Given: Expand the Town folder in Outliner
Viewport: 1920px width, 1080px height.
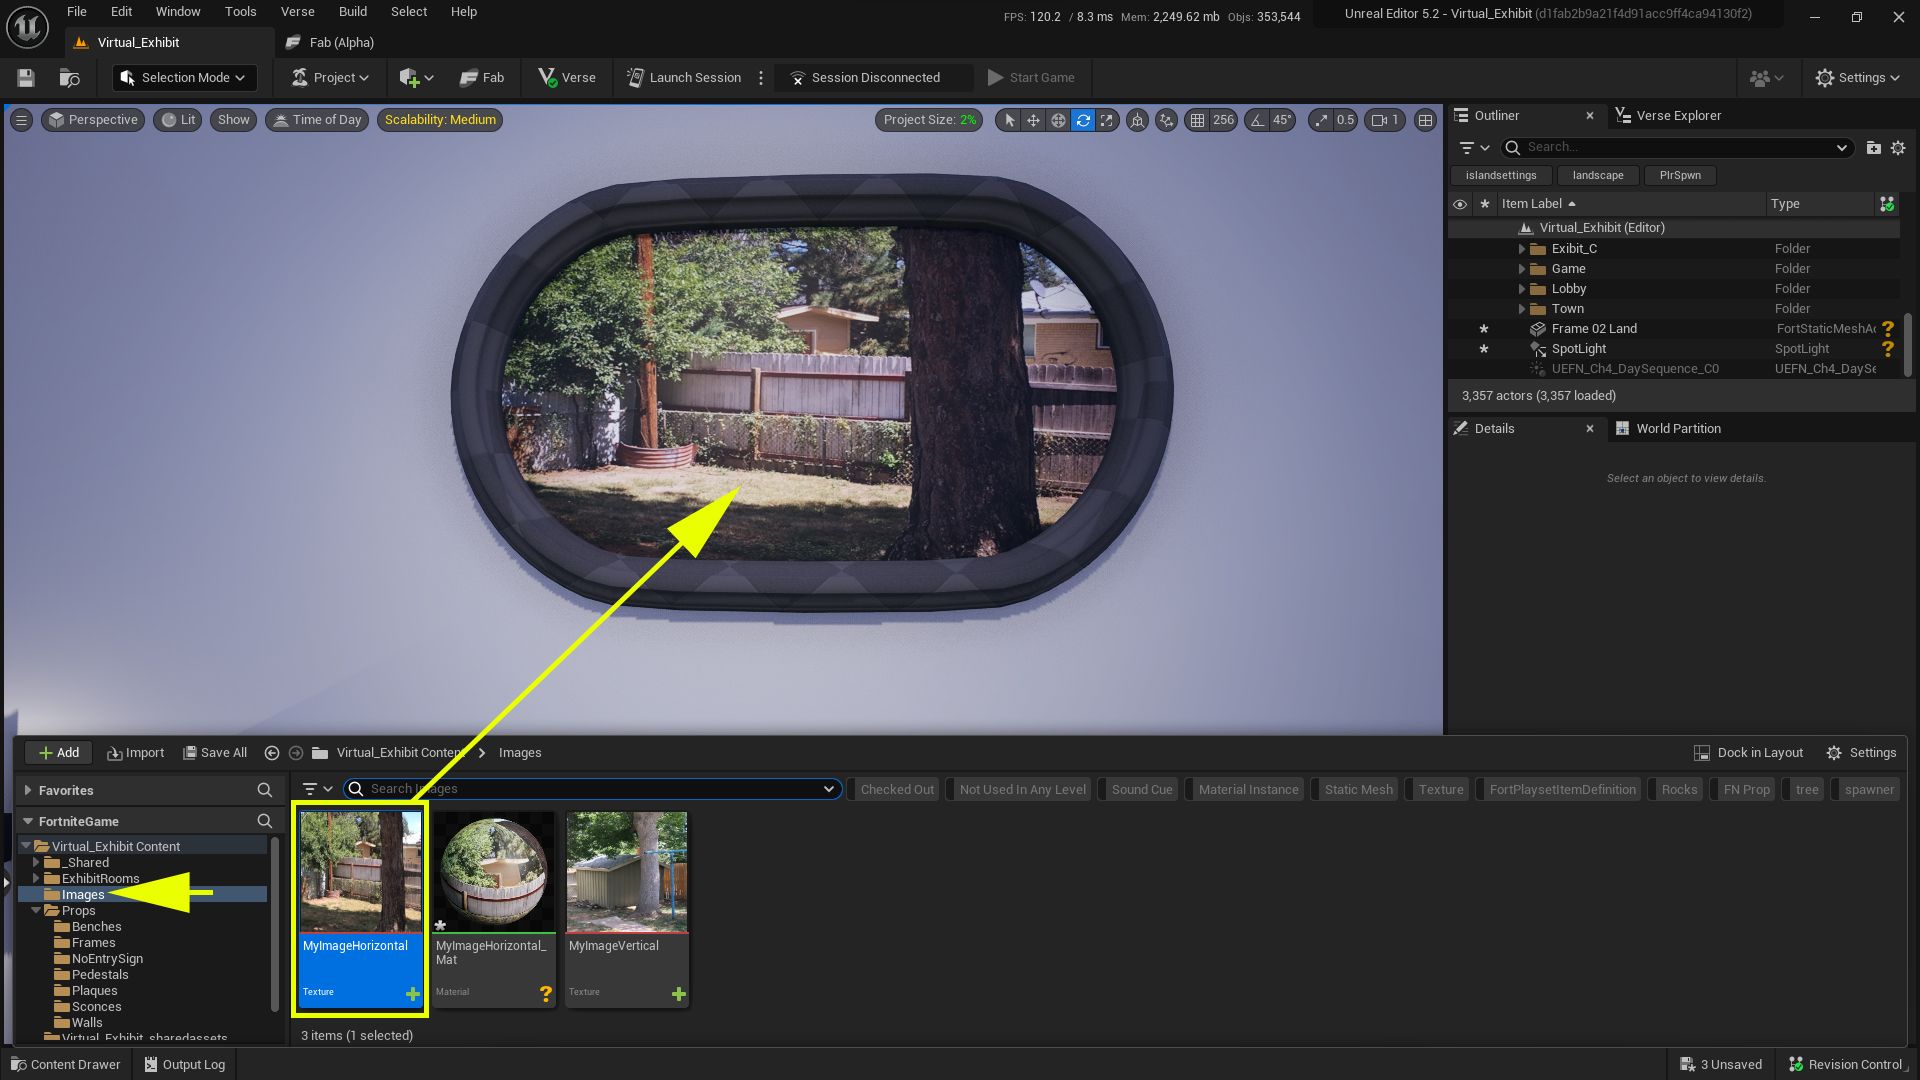Looking at the screenshot, I should click(x=1522, y=309).
